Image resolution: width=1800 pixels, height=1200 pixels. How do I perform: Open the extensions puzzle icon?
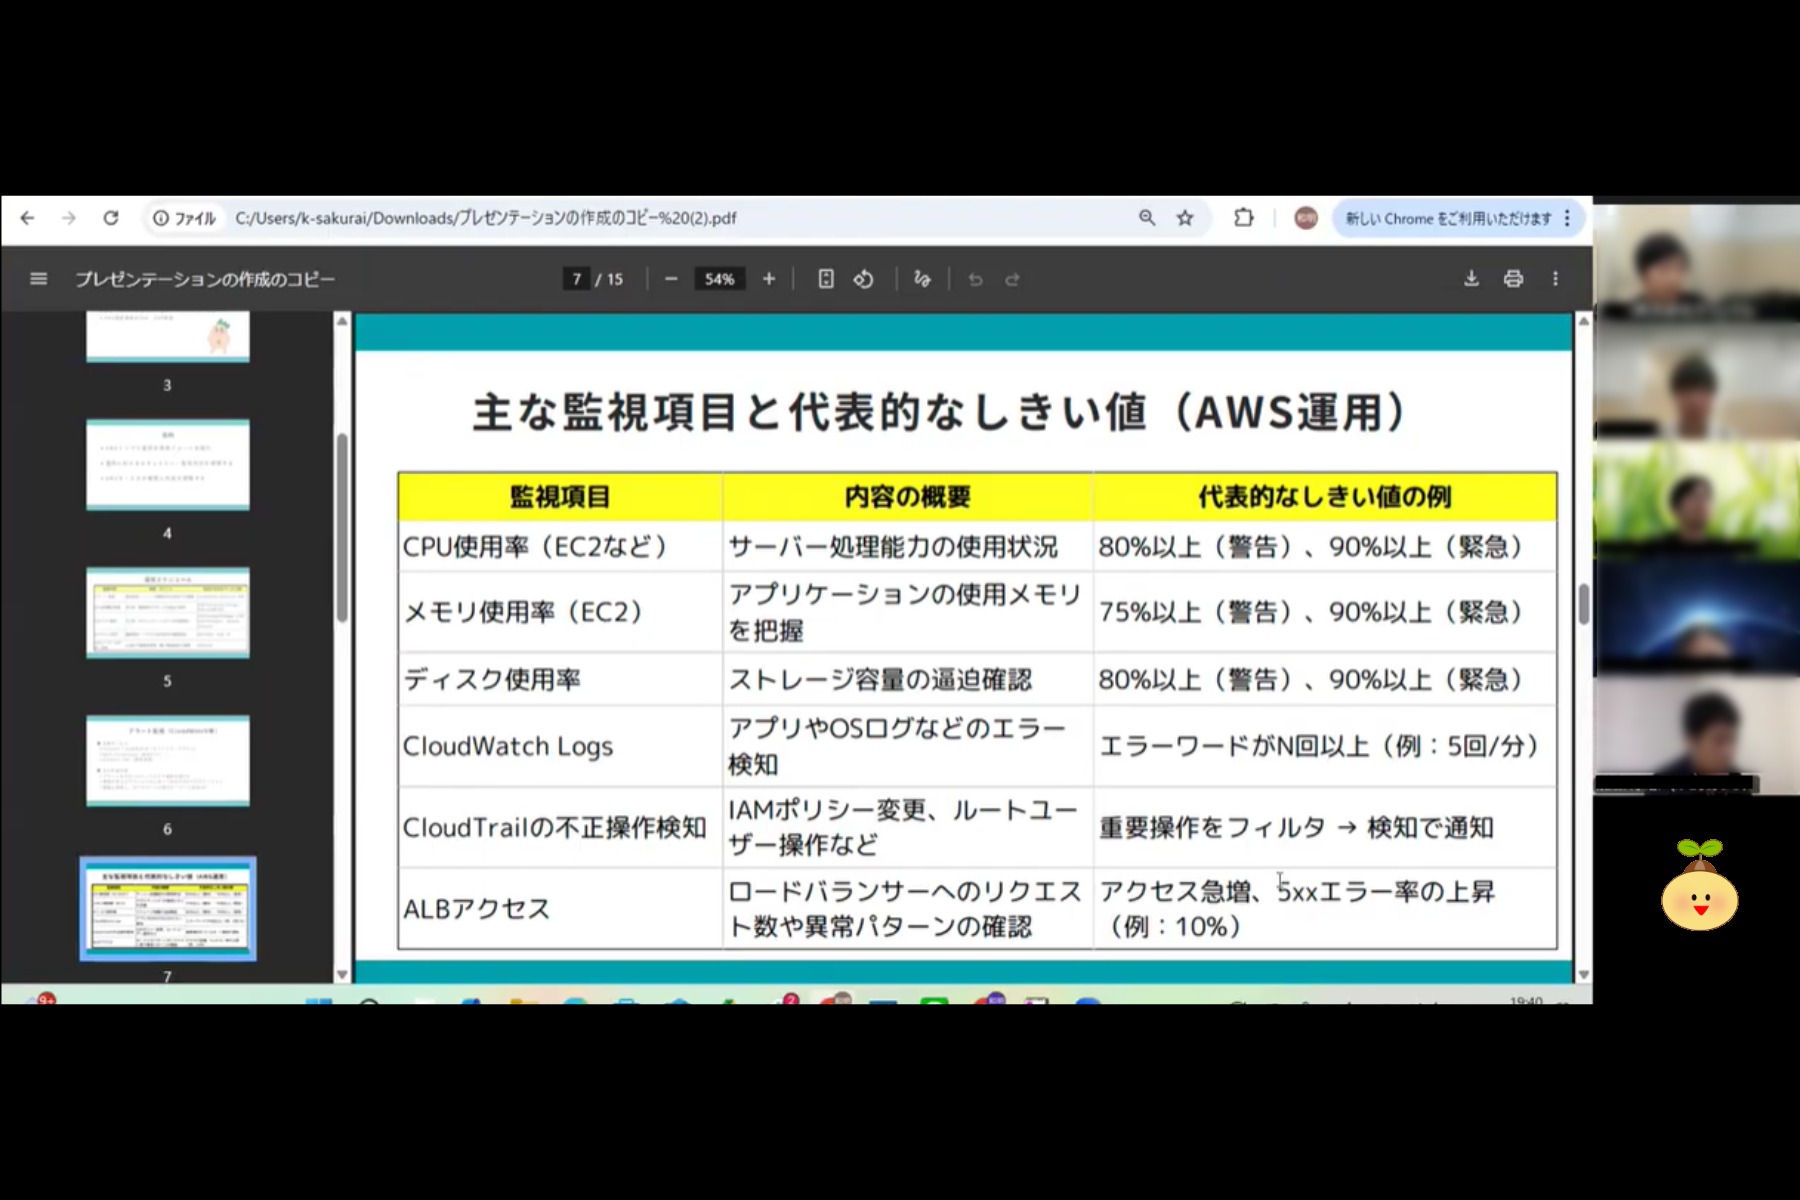click(1243, 218)
